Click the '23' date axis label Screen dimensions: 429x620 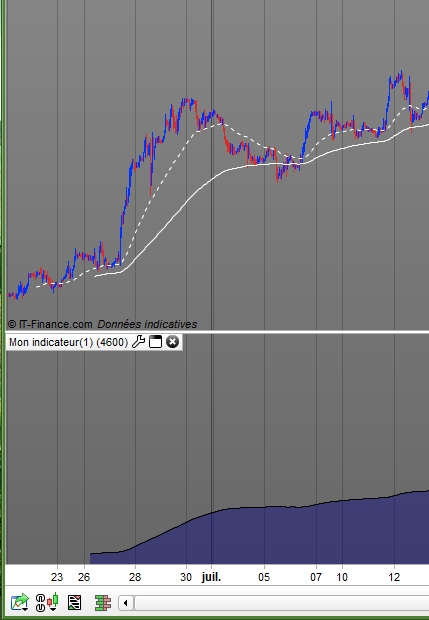click(x=57, y=577)
